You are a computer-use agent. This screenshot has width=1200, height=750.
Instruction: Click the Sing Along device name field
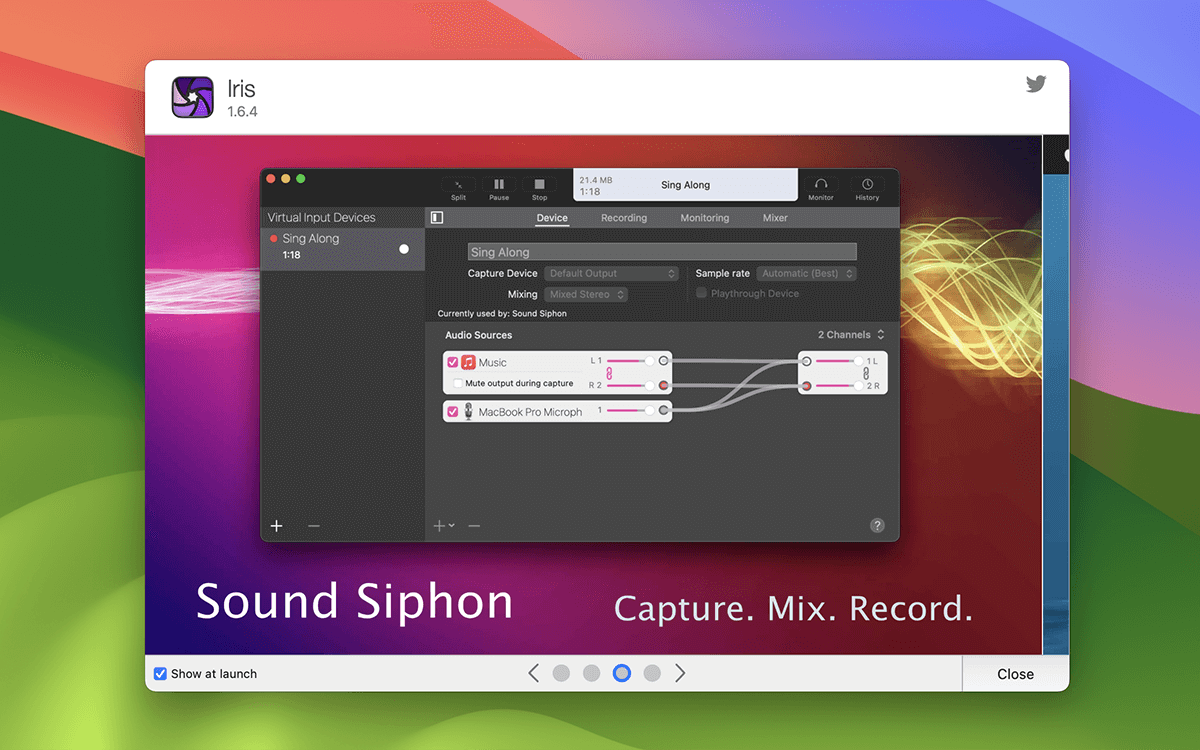[662, 252]
